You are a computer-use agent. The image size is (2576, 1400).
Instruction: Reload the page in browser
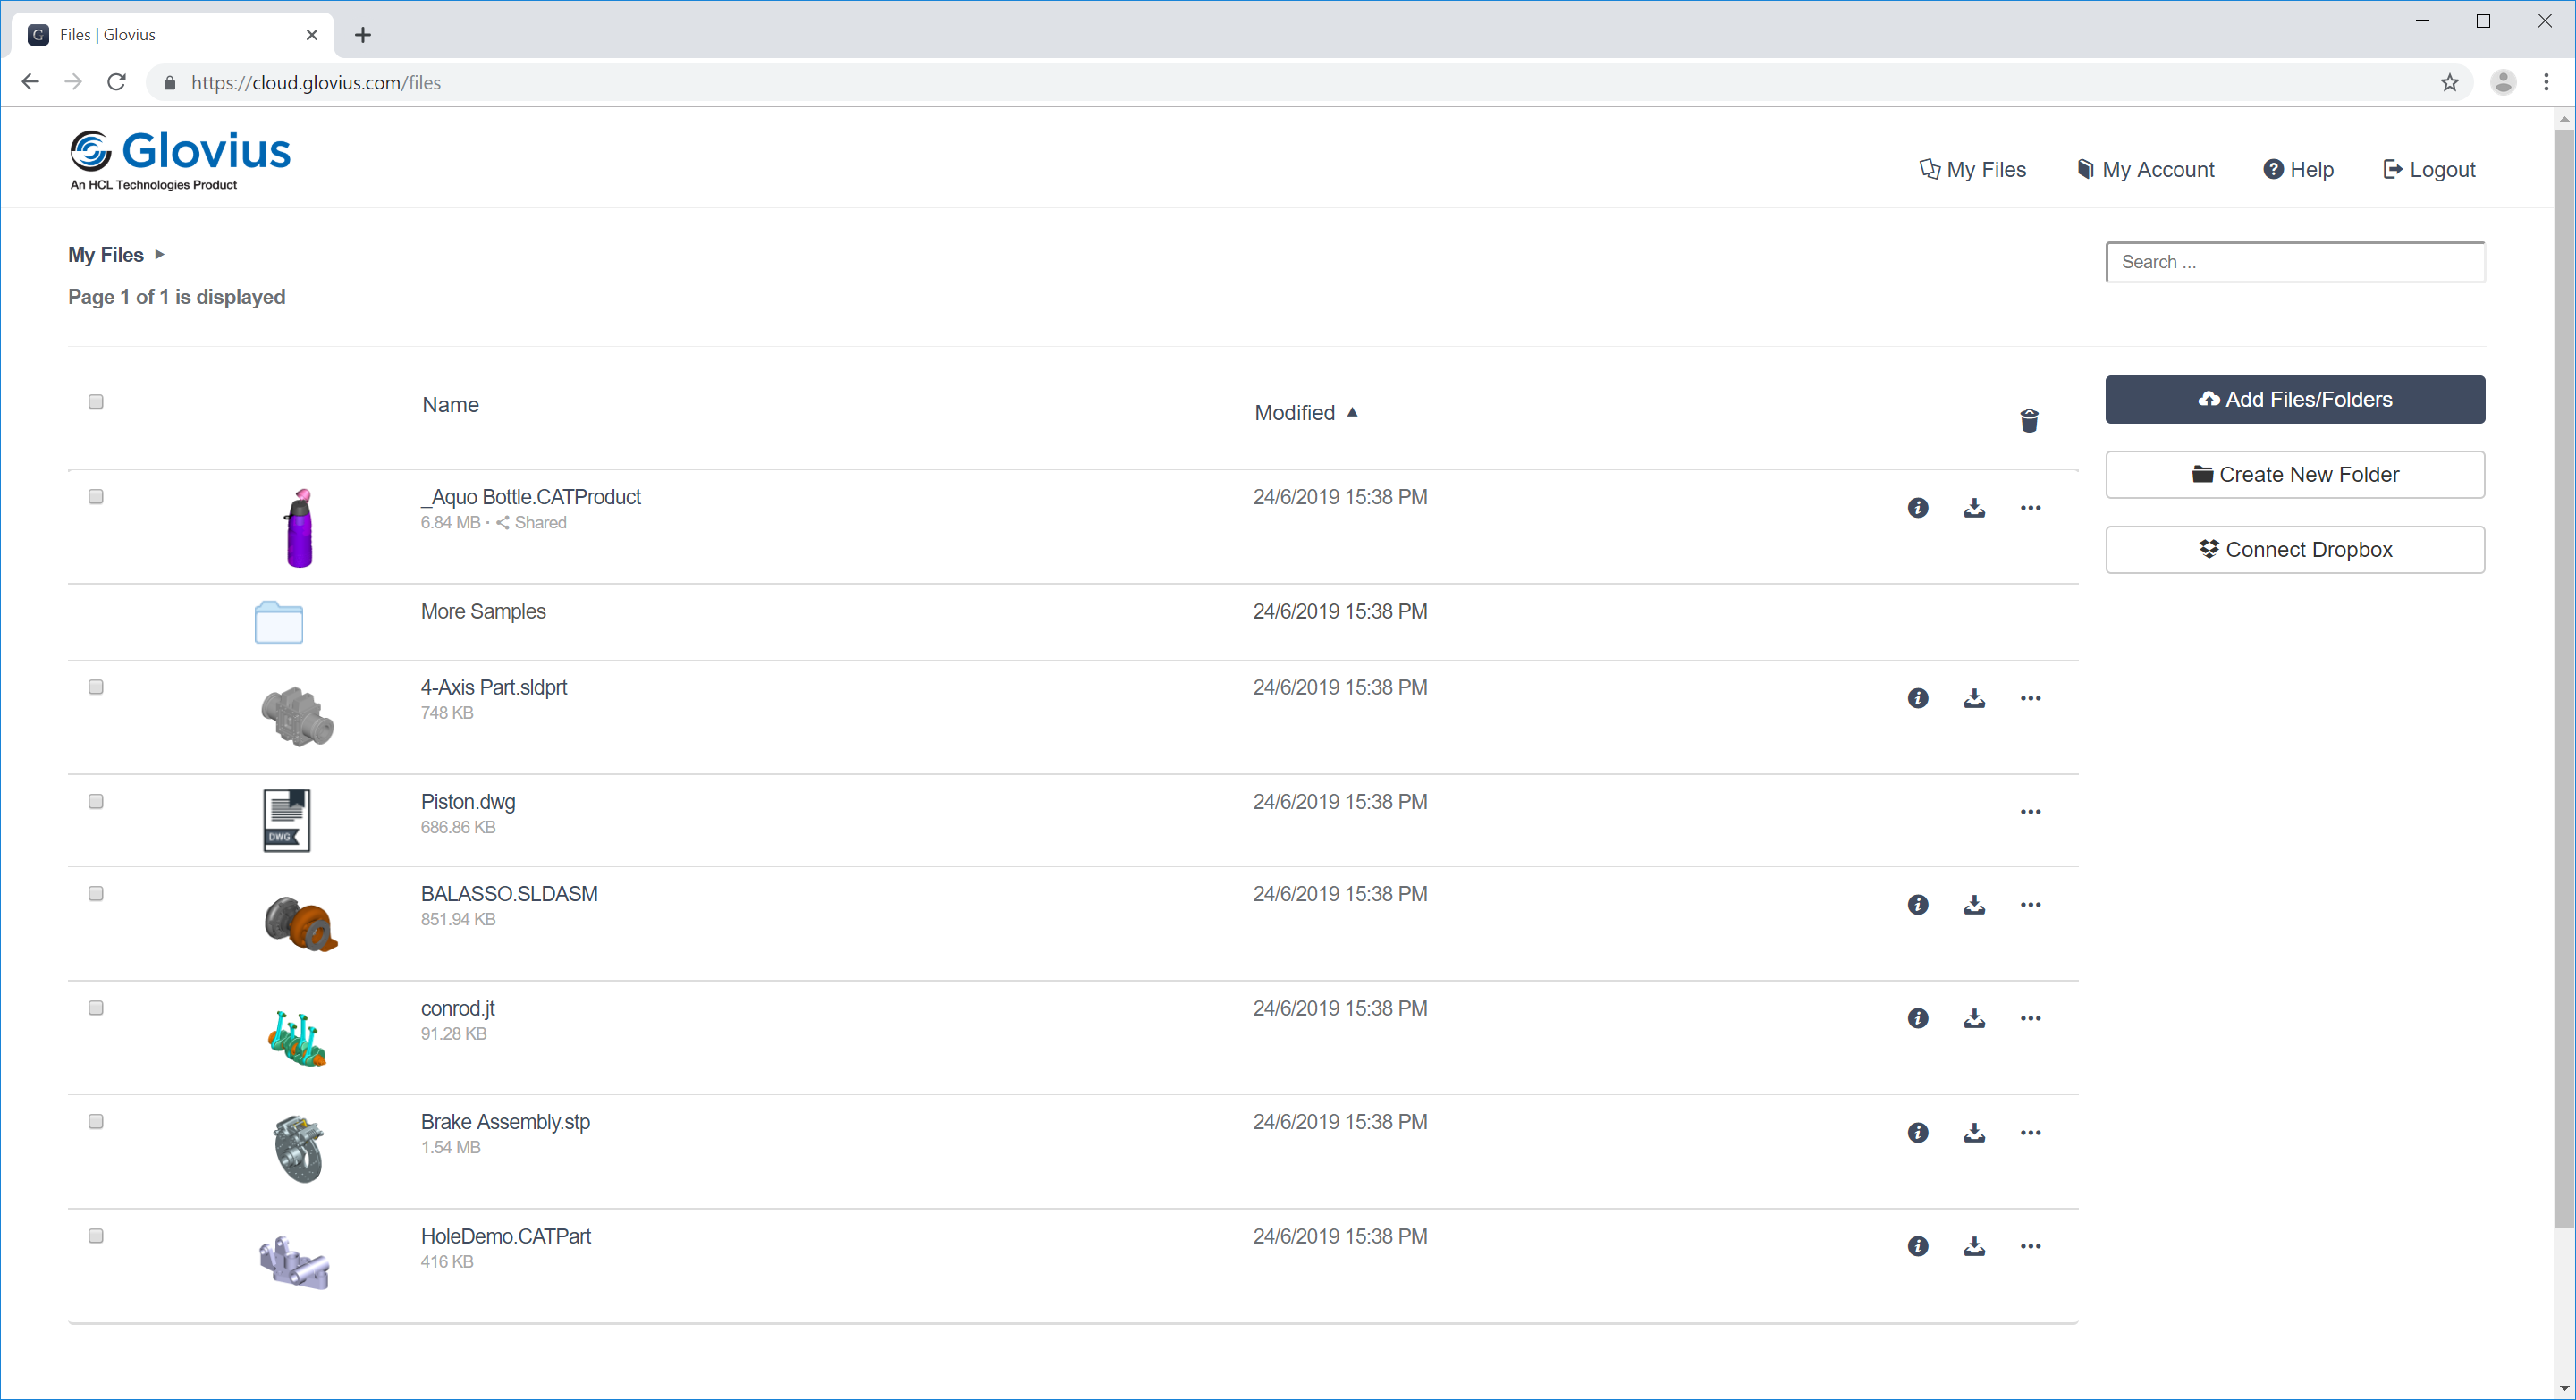[117, 82]
